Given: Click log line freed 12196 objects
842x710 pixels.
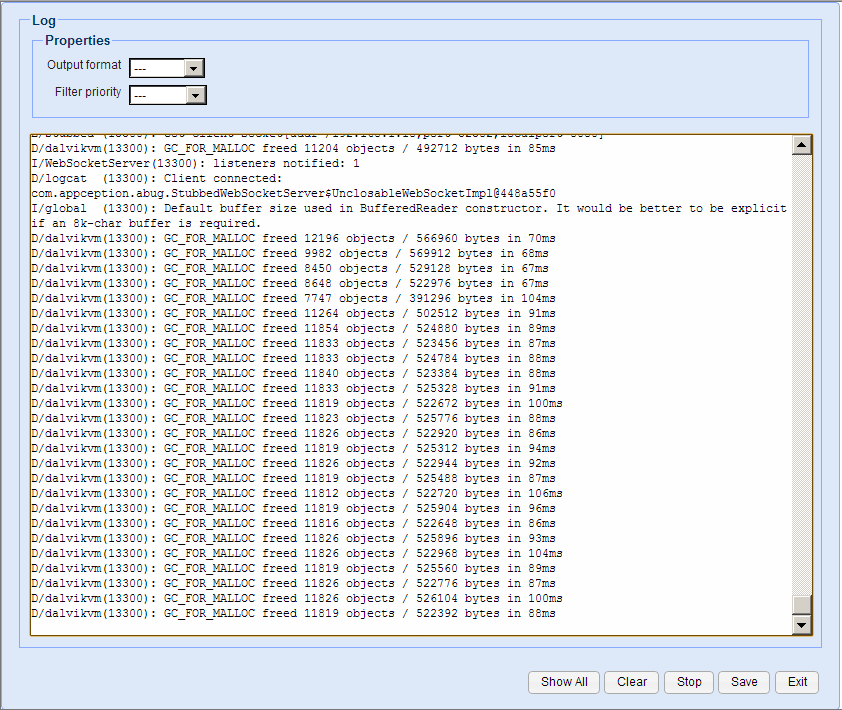Looking at the screenshot, I should point(293,238).
